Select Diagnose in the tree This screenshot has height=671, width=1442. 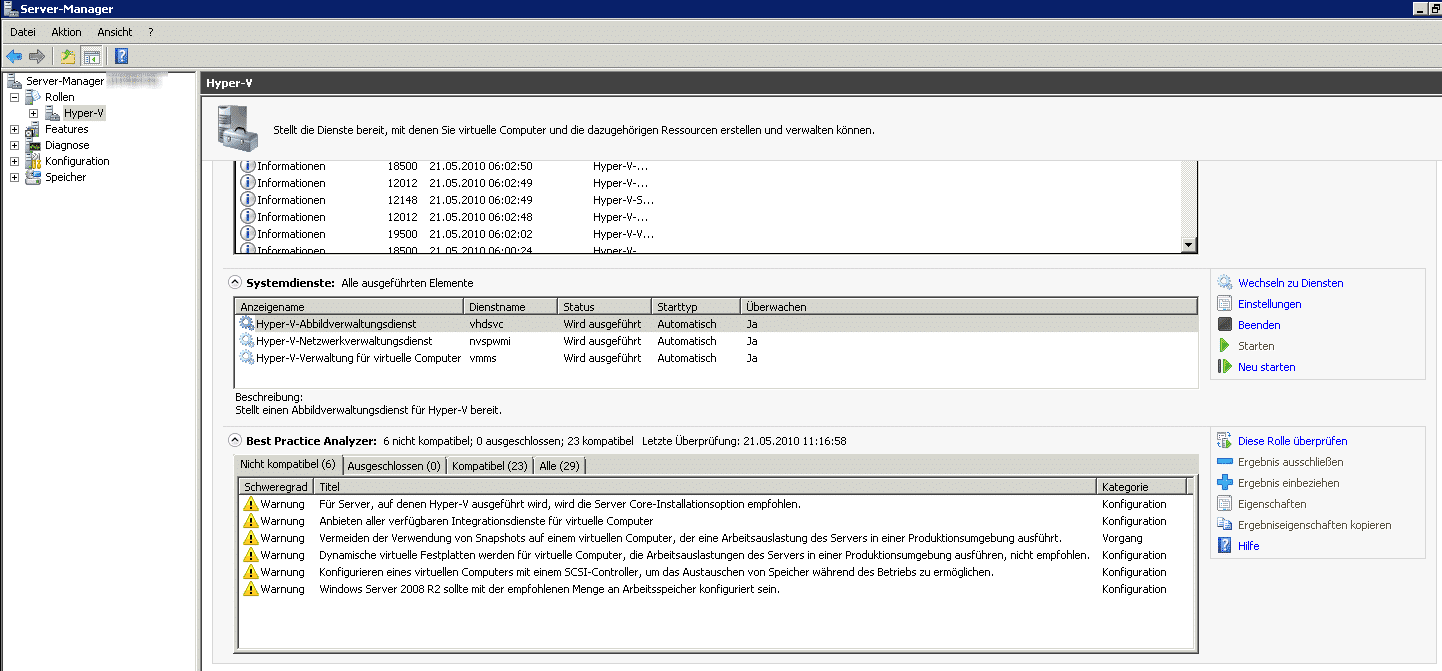(x=67, y=145)
